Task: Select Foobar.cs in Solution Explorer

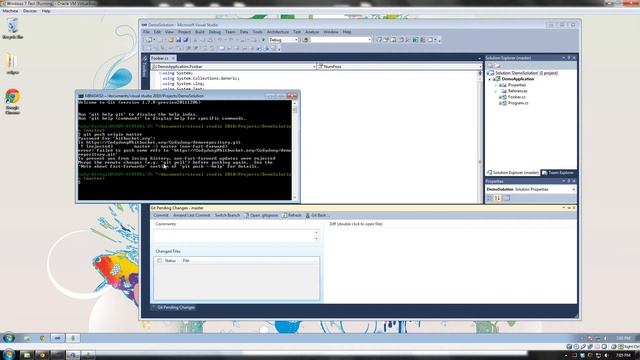Action: [516, 97]
